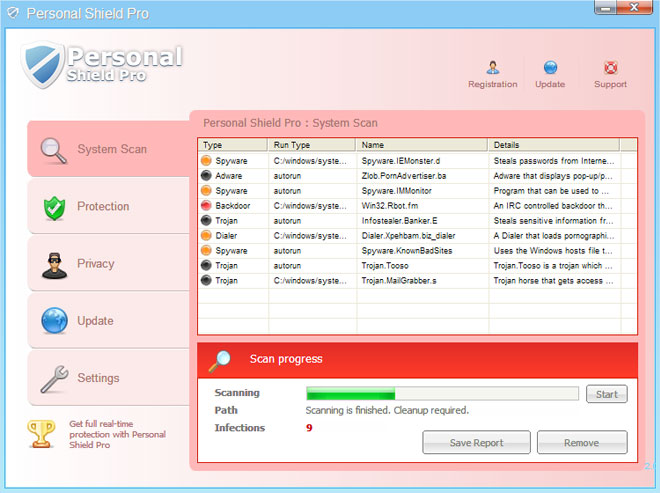
Task: Click the Remove button
Action: click(x=582, y=442)
